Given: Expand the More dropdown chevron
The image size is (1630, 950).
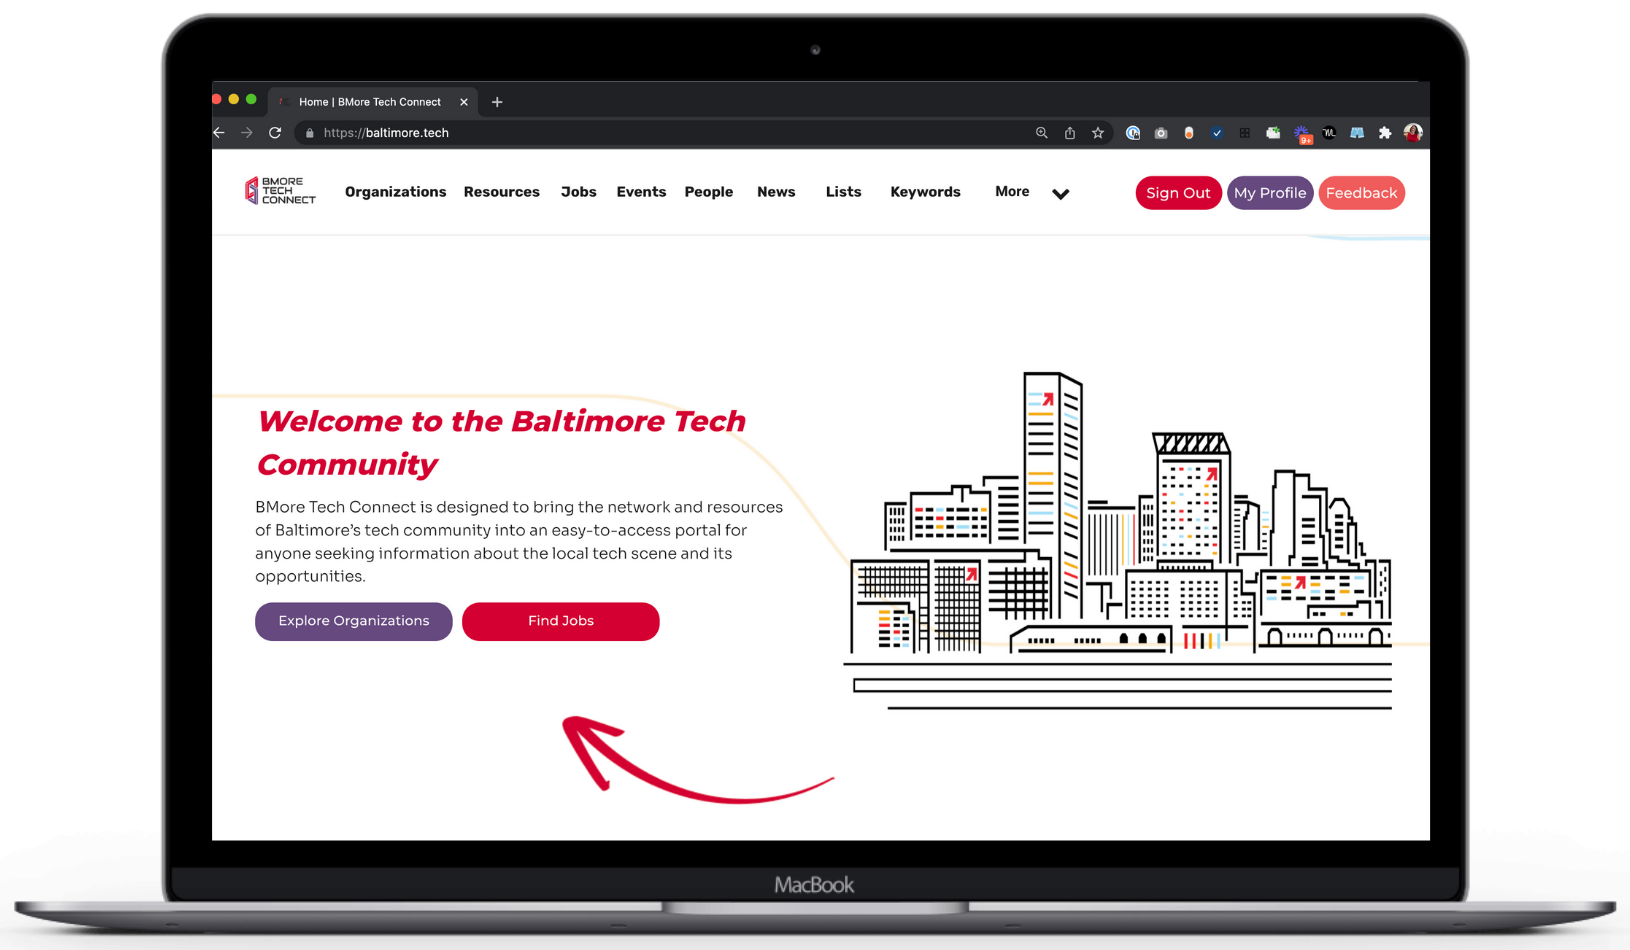Looking at the screenshot, I should [1061, 194].
